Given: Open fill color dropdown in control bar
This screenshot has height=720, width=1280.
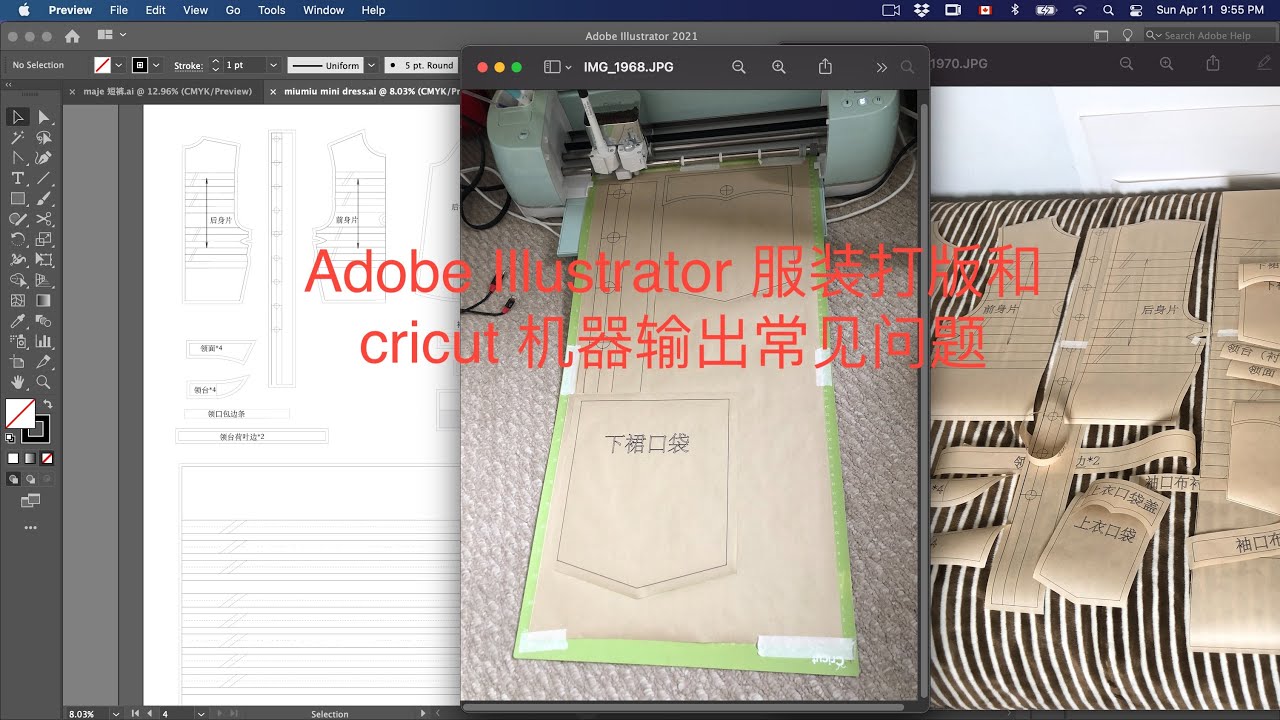Looking at the screenshot, I should 119,65.
